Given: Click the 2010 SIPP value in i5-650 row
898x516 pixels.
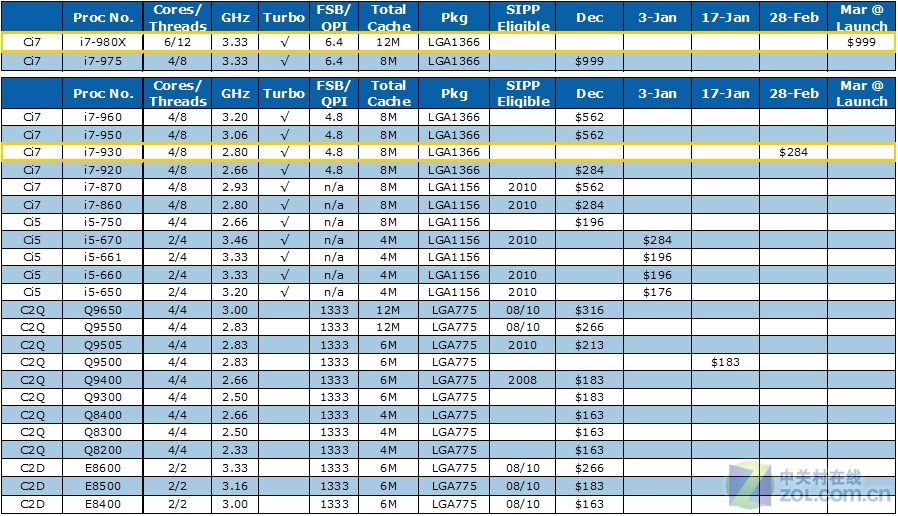Looking at the screenshot, I should click(x=522, y=292).
